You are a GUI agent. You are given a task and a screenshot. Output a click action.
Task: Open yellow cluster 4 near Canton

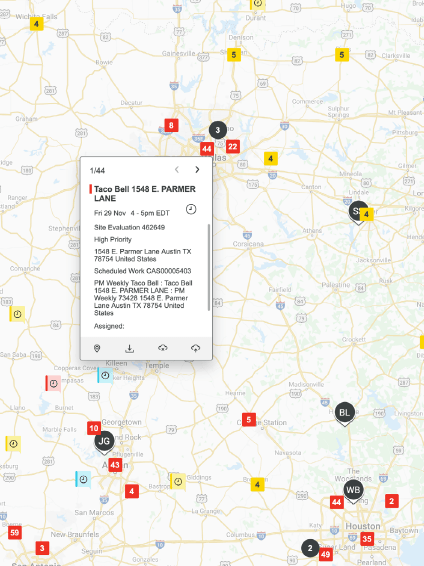271,158
